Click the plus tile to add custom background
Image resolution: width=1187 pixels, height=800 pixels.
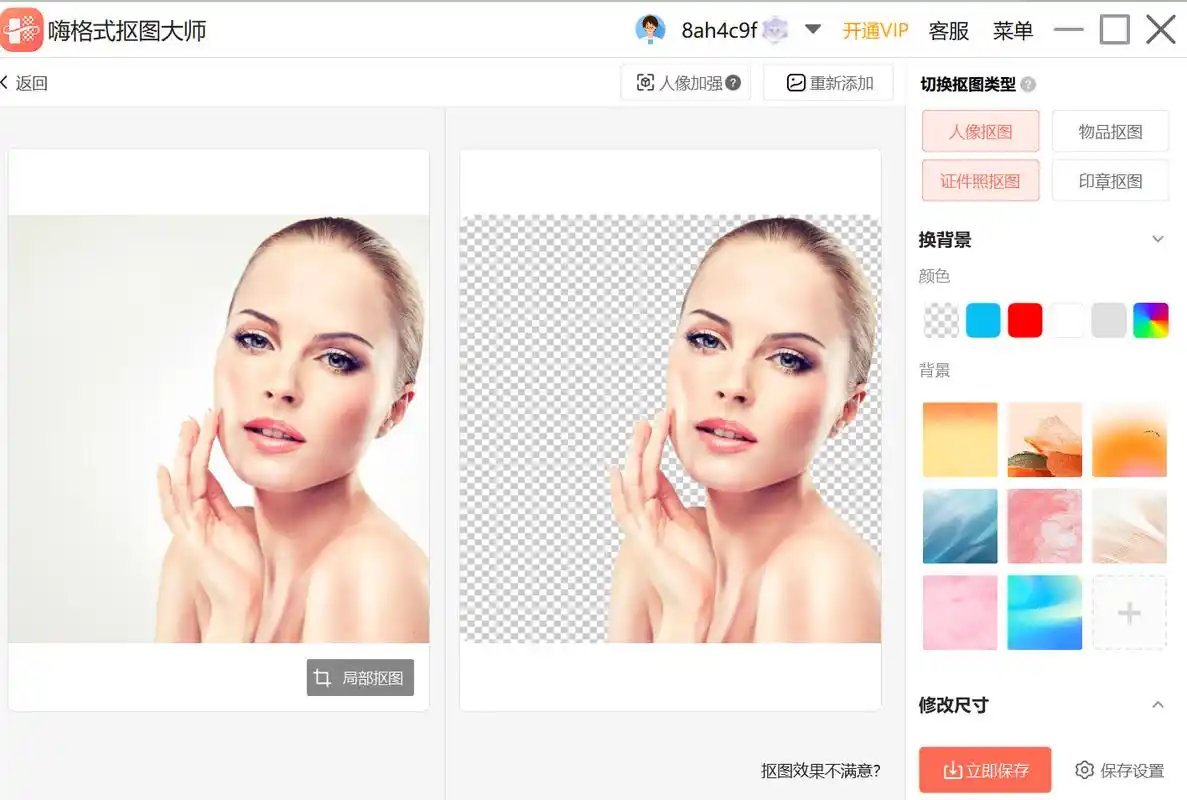(1129, 613)
